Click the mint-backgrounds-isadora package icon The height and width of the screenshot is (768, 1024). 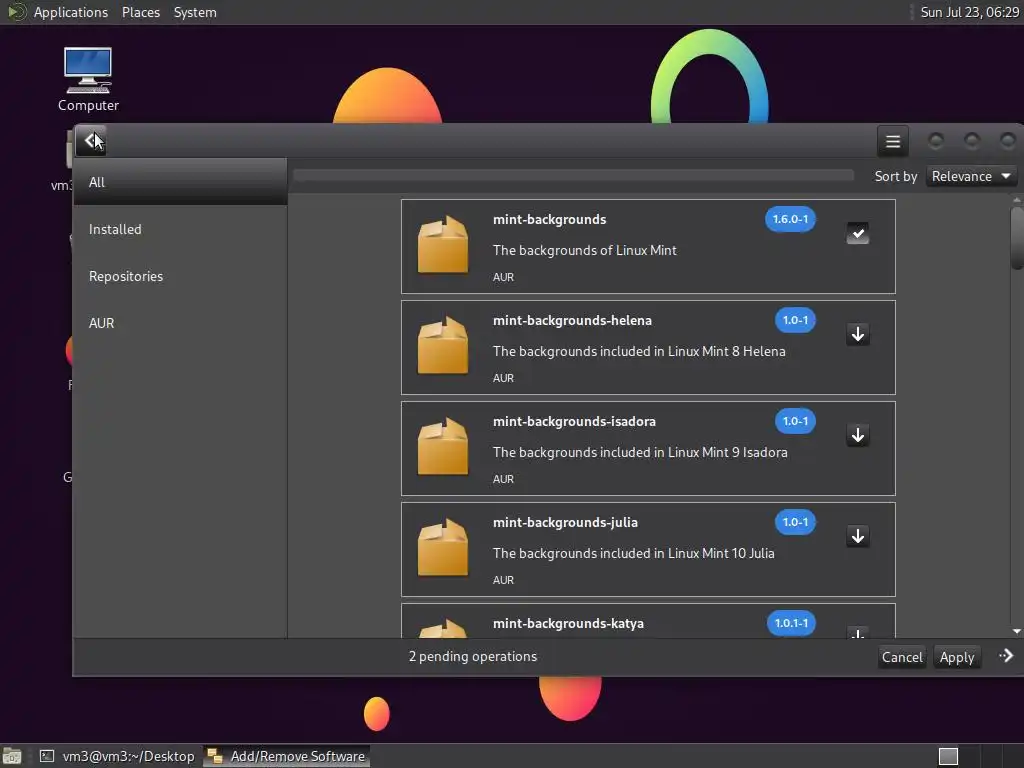(x=443, y=447)
